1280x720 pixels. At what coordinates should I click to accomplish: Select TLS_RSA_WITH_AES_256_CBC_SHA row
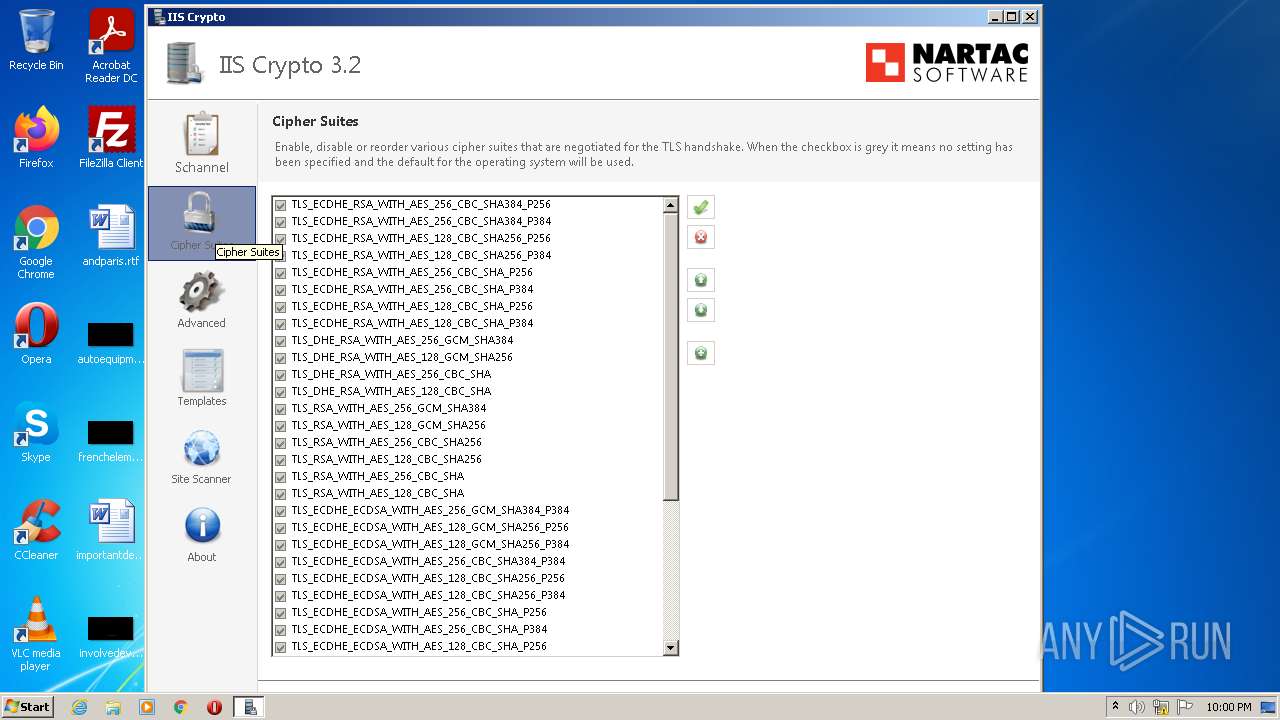467,476
